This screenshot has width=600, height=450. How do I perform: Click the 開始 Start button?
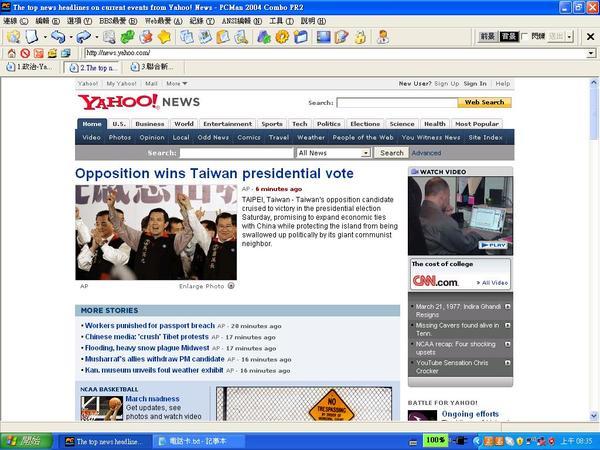pos(26,441)
